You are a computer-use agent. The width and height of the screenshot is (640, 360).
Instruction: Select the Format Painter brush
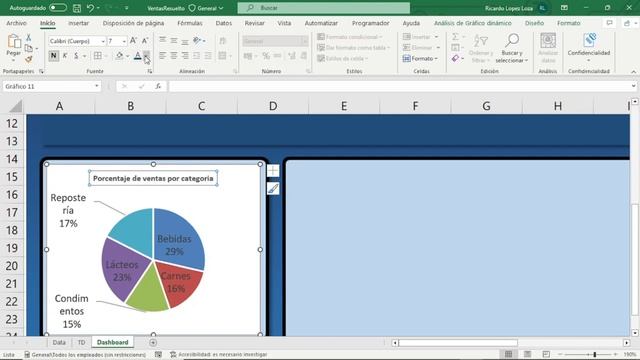coord(29,59)
